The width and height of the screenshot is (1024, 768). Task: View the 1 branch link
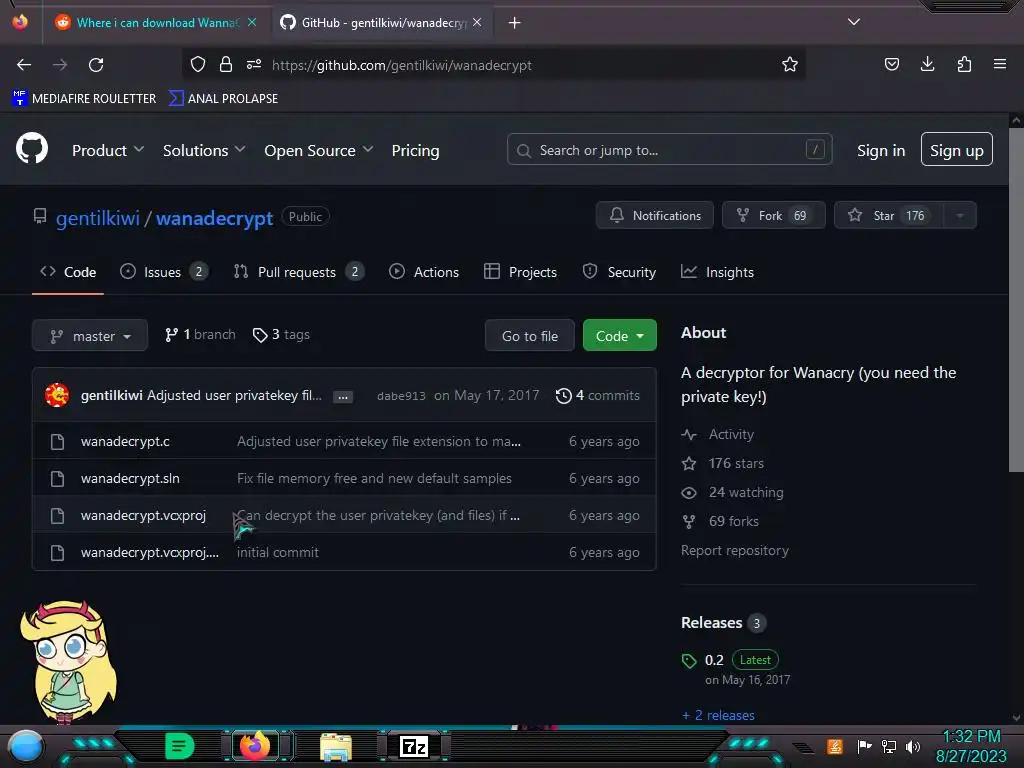point(200,334)
